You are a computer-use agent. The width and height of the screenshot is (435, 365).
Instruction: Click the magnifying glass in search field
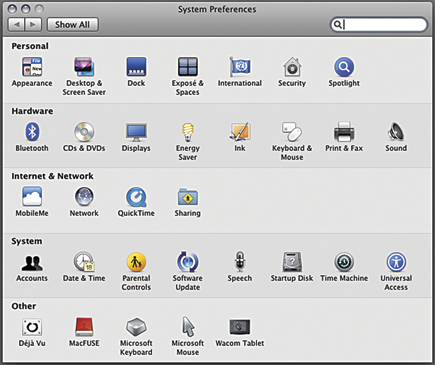click(337, 25)
